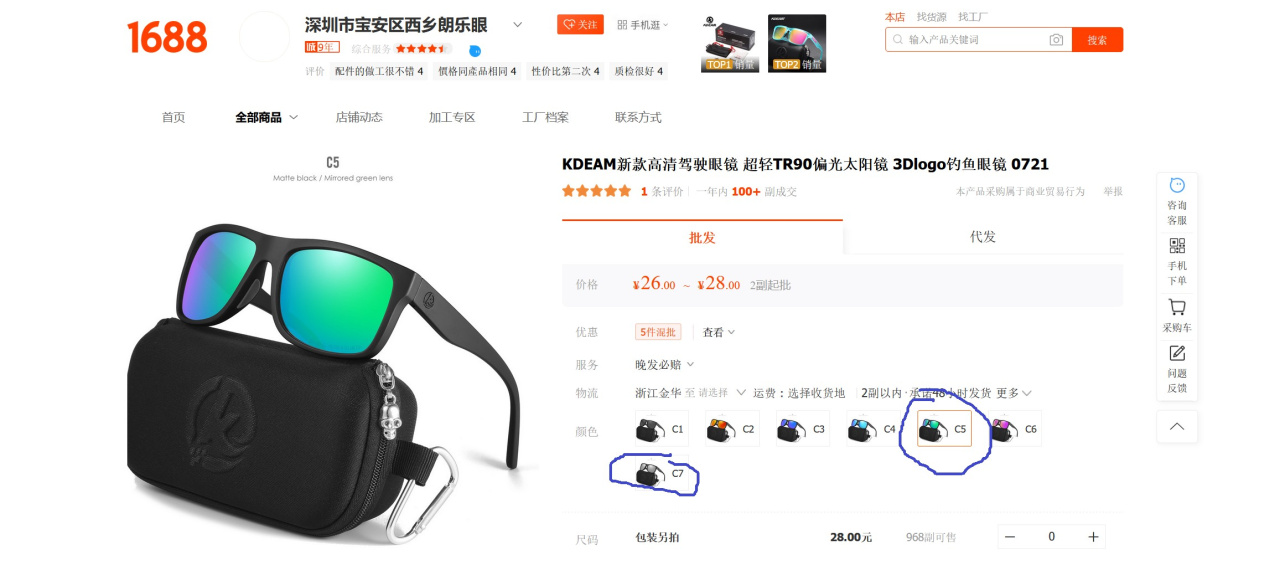Viewport: 1280px width, 570px height.
Task: Switch to the 代发 tab
Action: point(983,237)
